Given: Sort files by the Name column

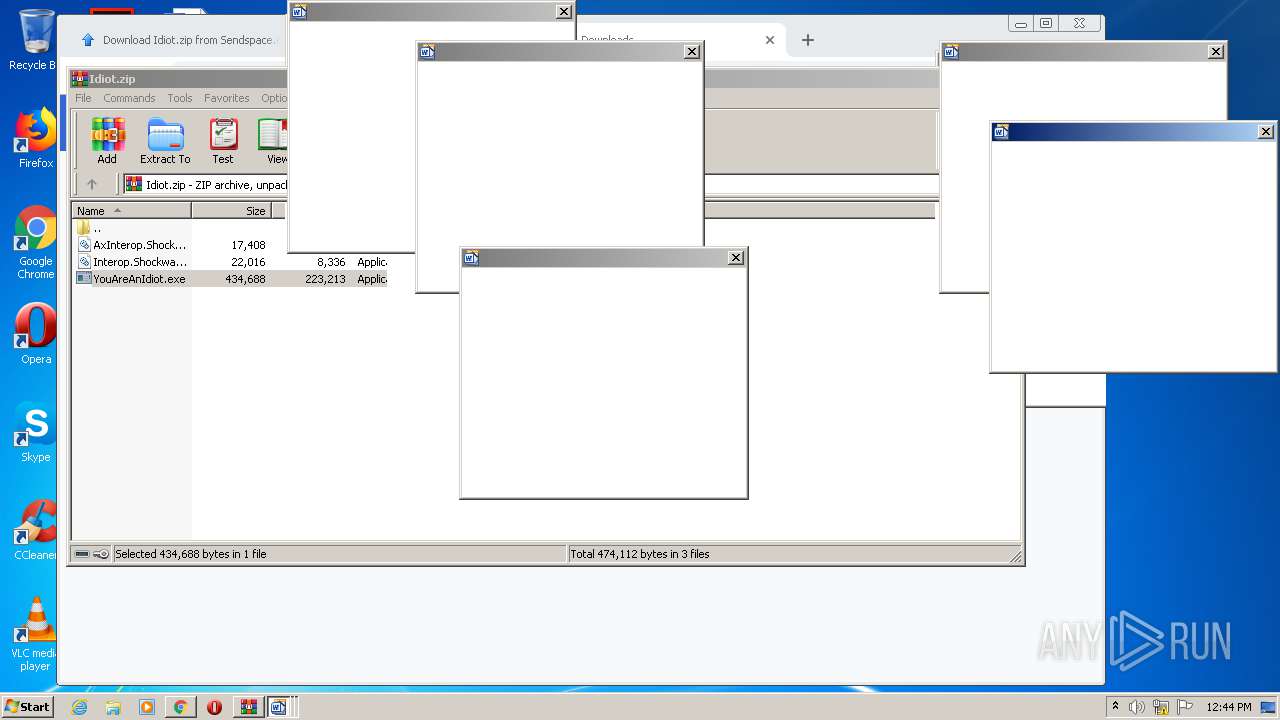Looking at the screenshot, I should pos(132,211).
